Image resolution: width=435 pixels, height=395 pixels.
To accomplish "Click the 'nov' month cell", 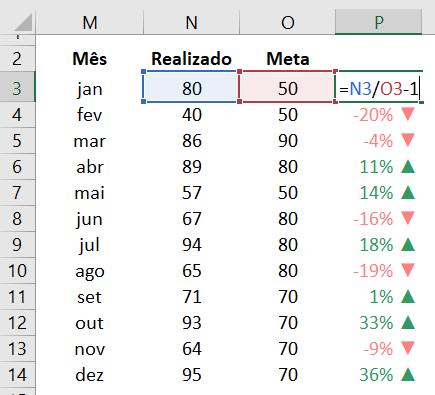I will [x=90, y=349].
